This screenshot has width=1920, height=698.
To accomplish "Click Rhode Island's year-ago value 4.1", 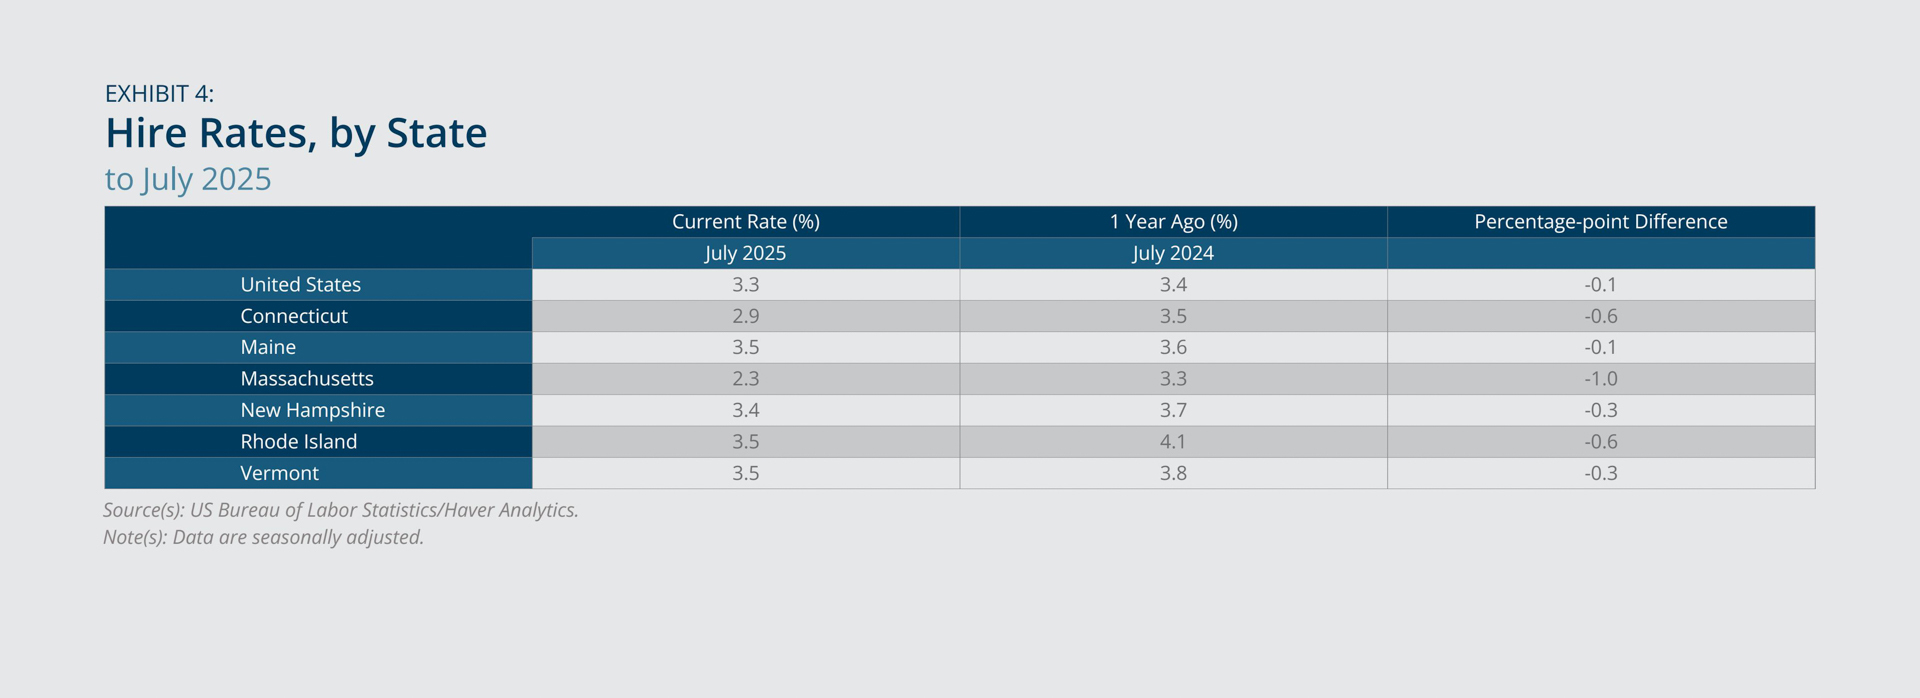I will pyautogui.click(x=1173, y=442).
